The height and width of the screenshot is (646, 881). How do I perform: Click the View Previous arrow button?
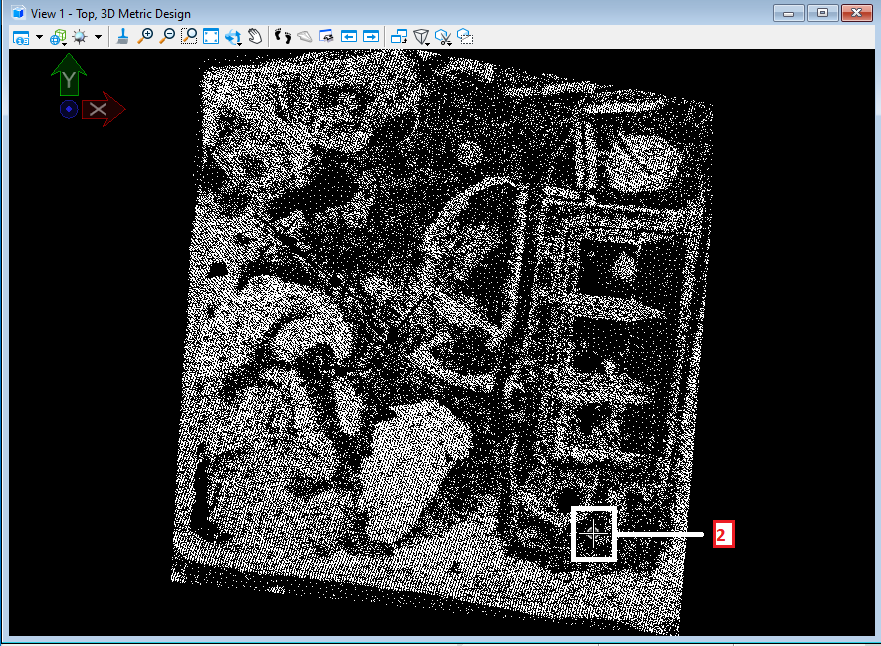click(349, 37)
